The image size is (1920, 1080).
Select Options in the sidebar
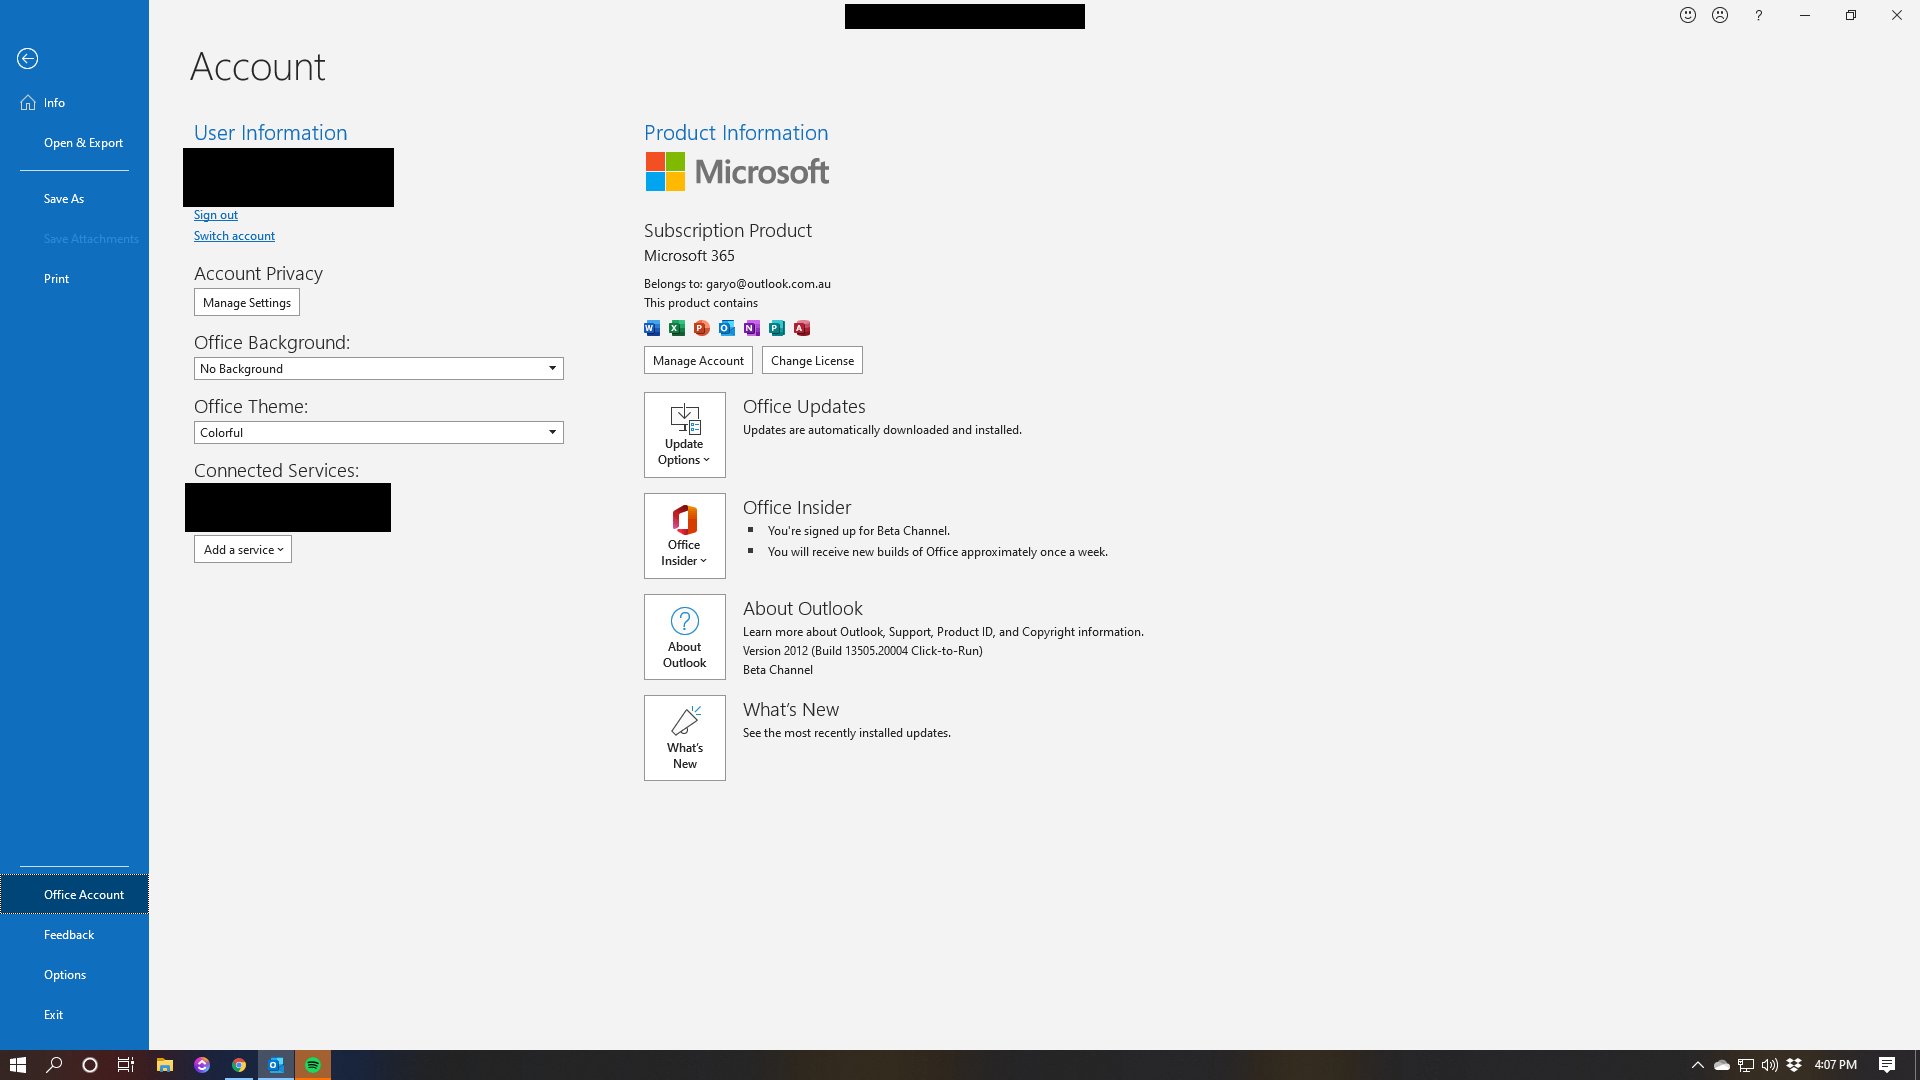[x=65, y=975]
